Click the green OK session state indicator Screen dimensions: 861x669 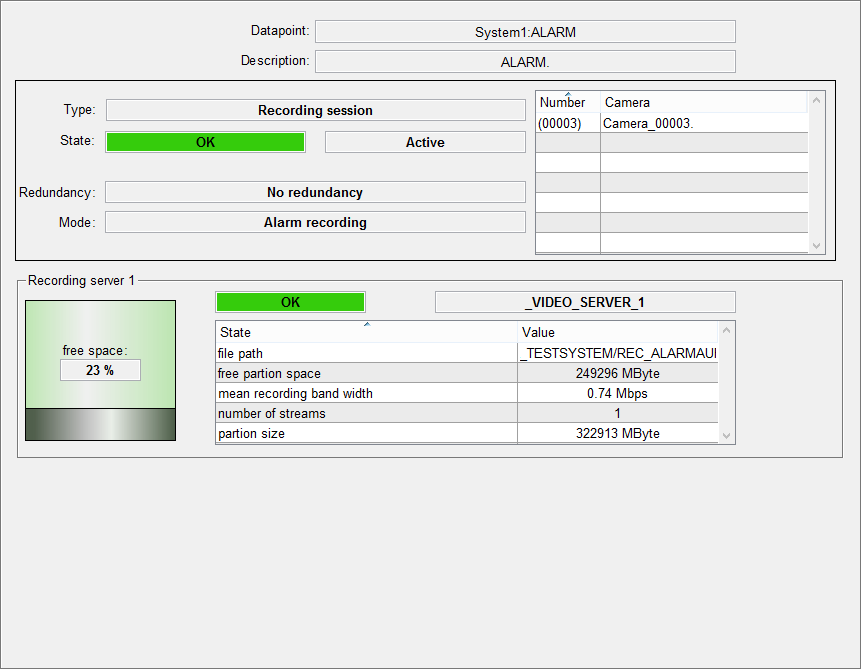pyautogui.click(x=205, y=142)
